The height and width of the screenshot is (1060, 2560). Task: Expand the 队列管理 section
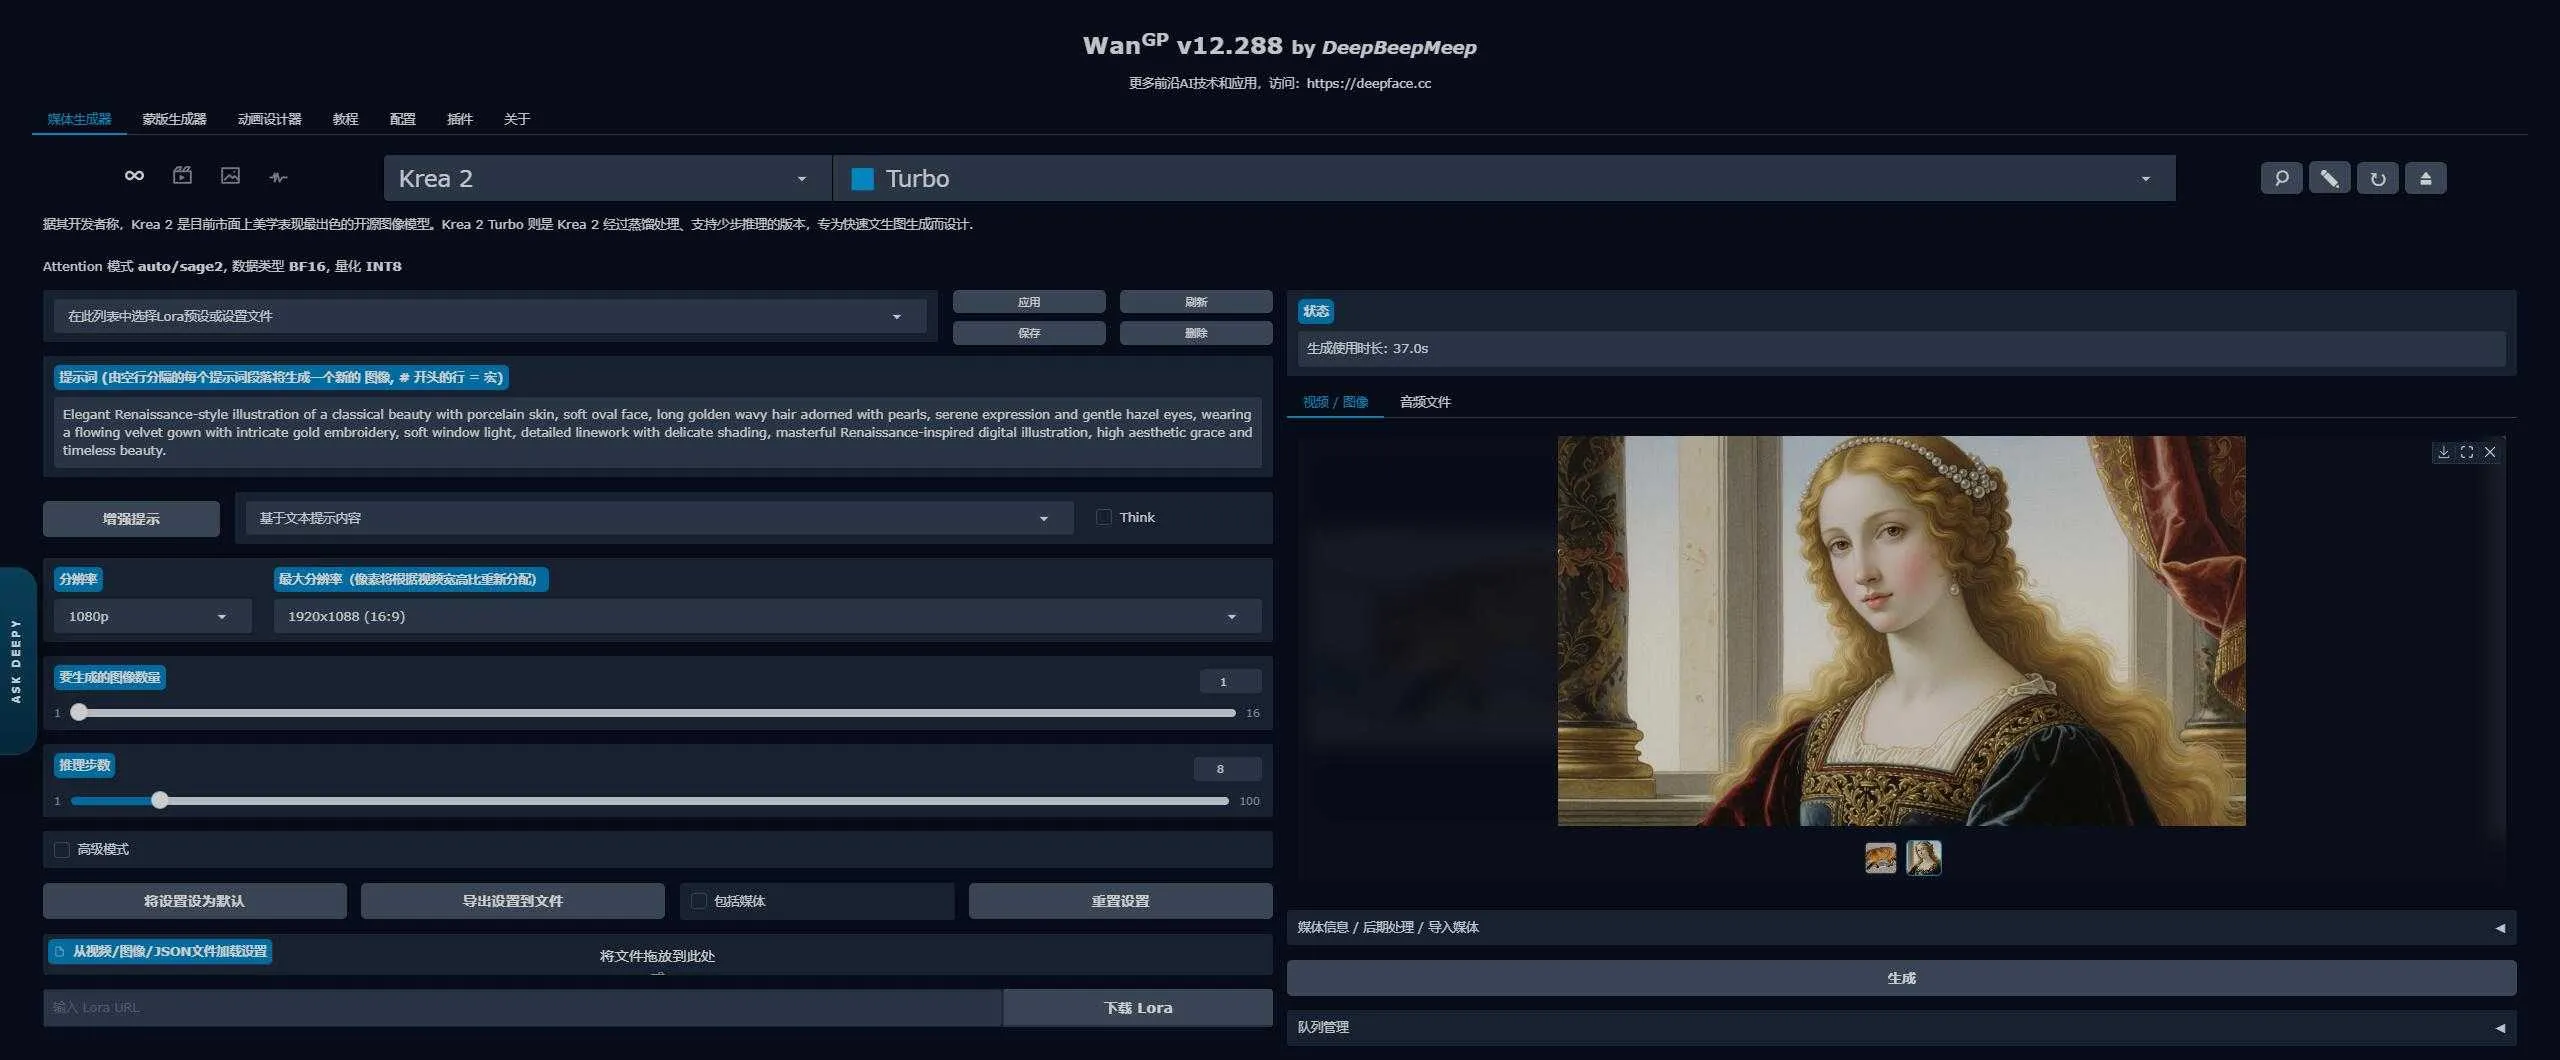pos(1901,1027)
